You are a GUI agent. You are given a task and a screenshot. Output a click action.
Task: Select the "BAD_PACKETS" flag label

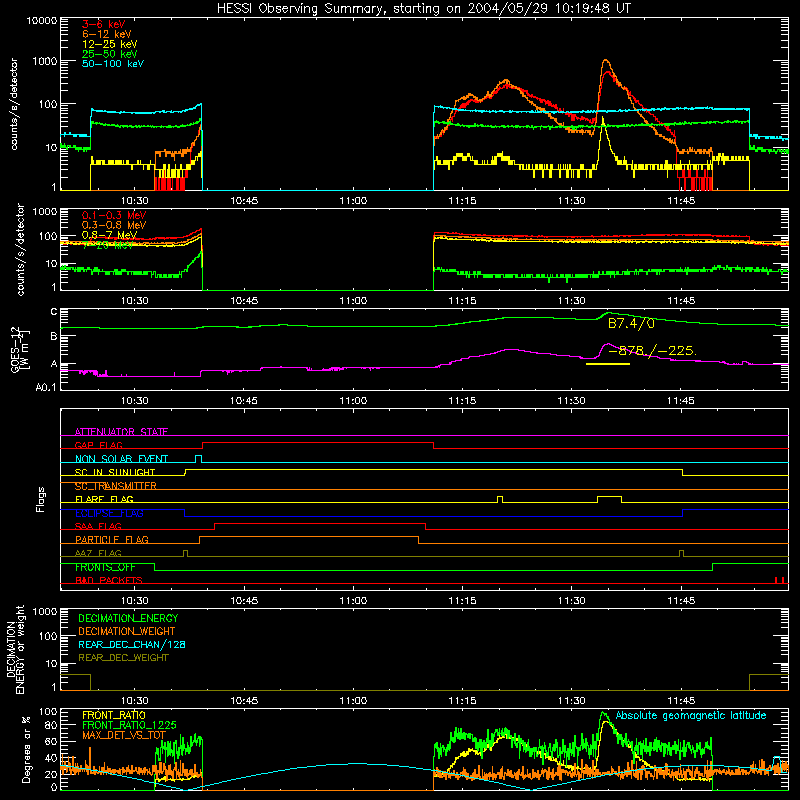109,580
